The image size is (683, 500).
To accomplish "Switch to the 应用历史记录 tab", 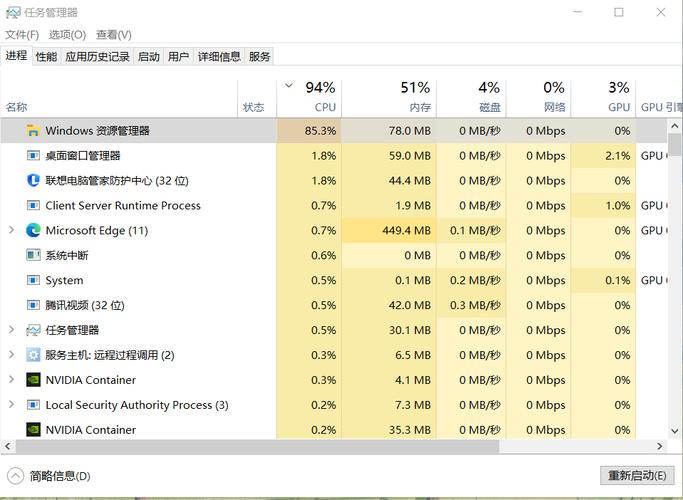I will [x=97, y=56].
